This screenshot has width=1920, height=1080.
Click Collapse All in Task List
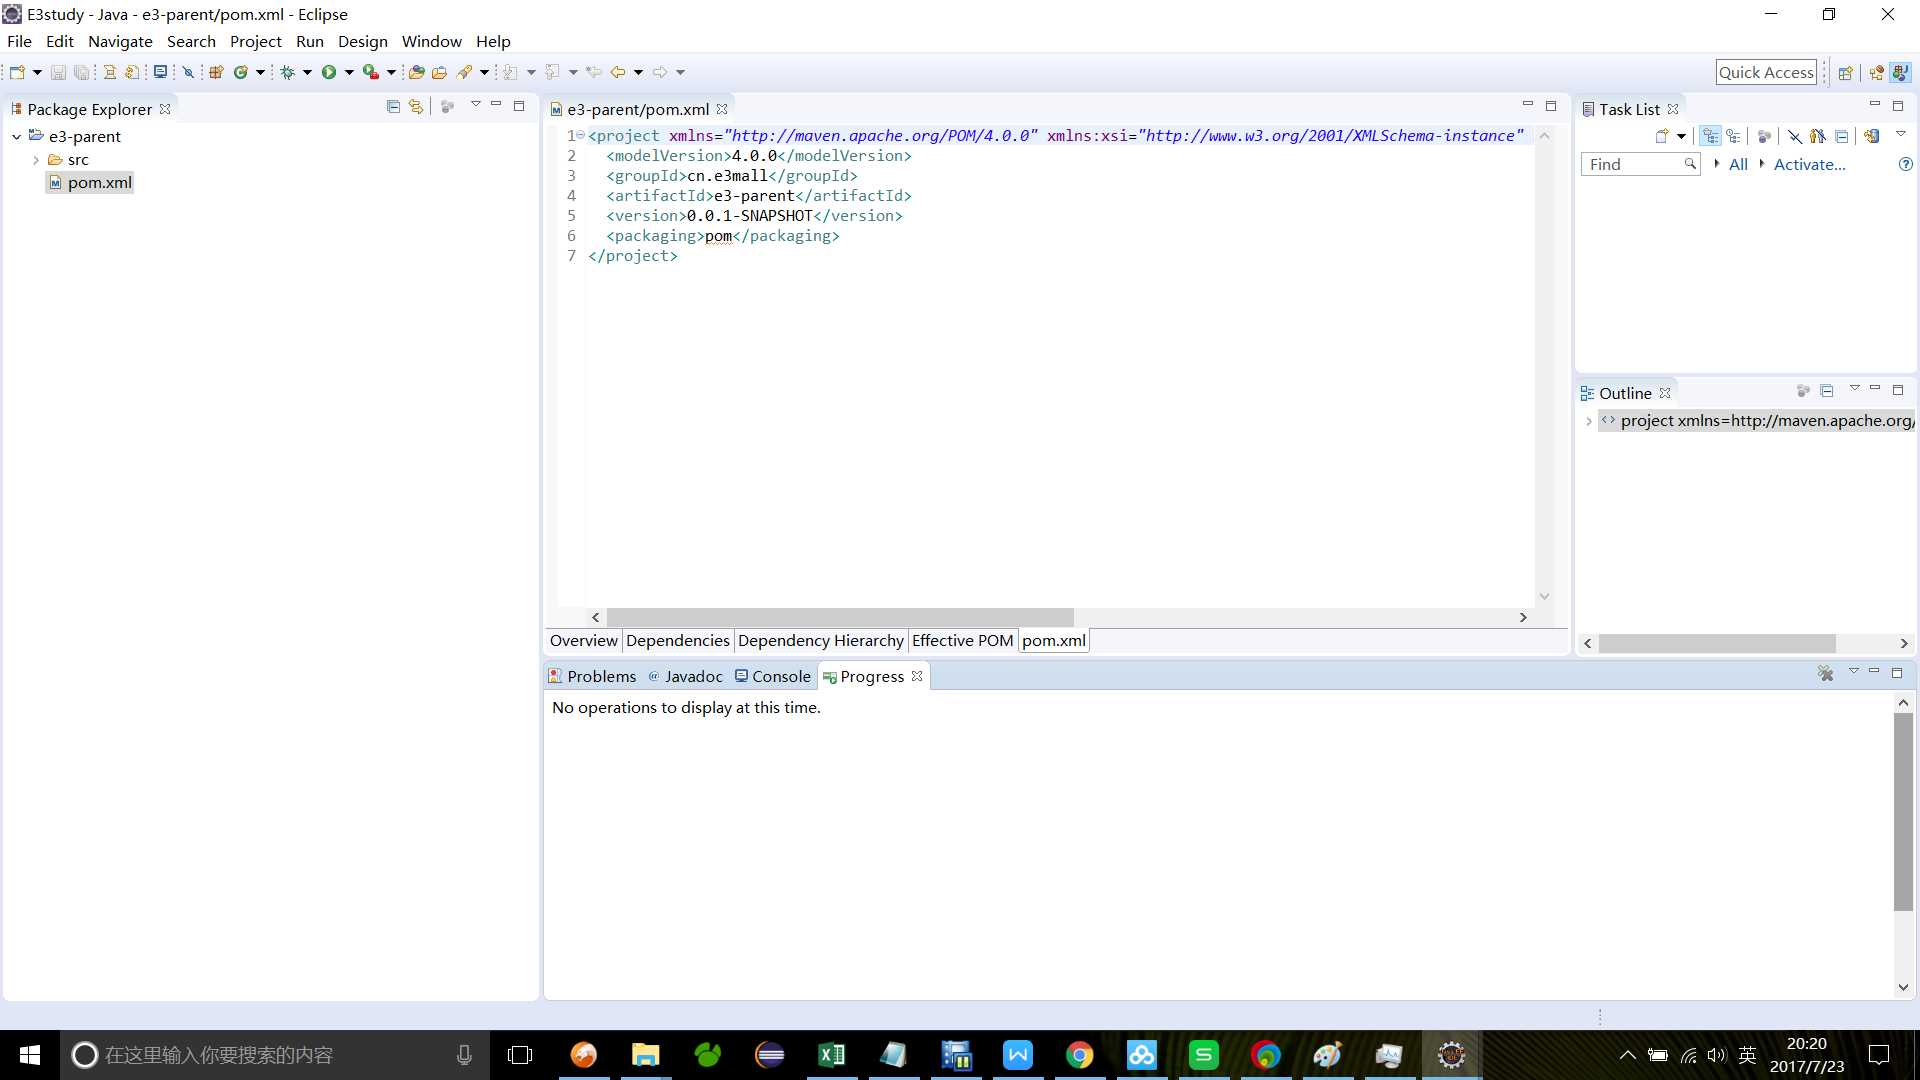point(1841,136)
